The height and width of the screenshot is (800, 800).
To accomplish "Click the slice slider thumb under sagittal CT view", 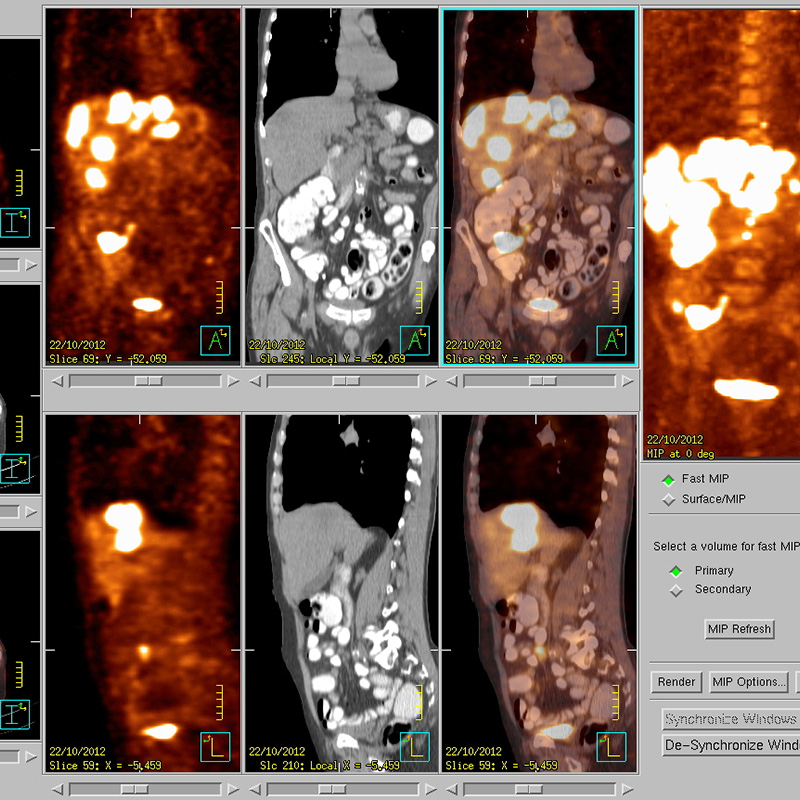I will click(332, 789).
